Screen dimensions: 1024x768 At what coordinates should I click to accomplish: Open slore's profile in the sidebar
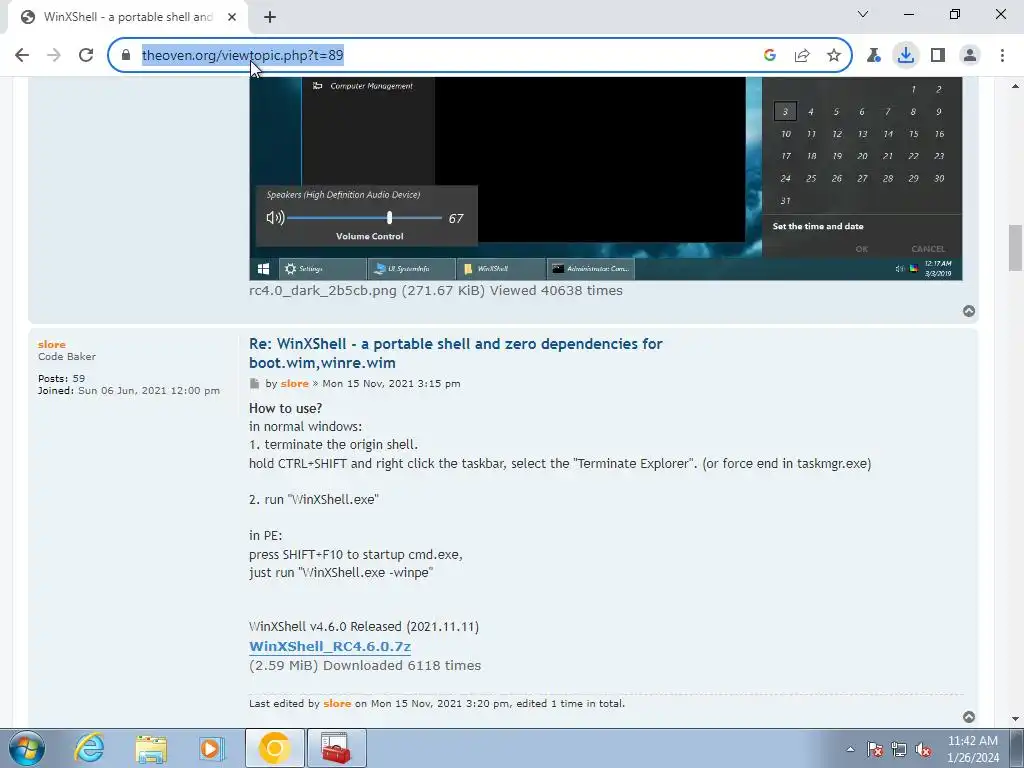point(52,344)
